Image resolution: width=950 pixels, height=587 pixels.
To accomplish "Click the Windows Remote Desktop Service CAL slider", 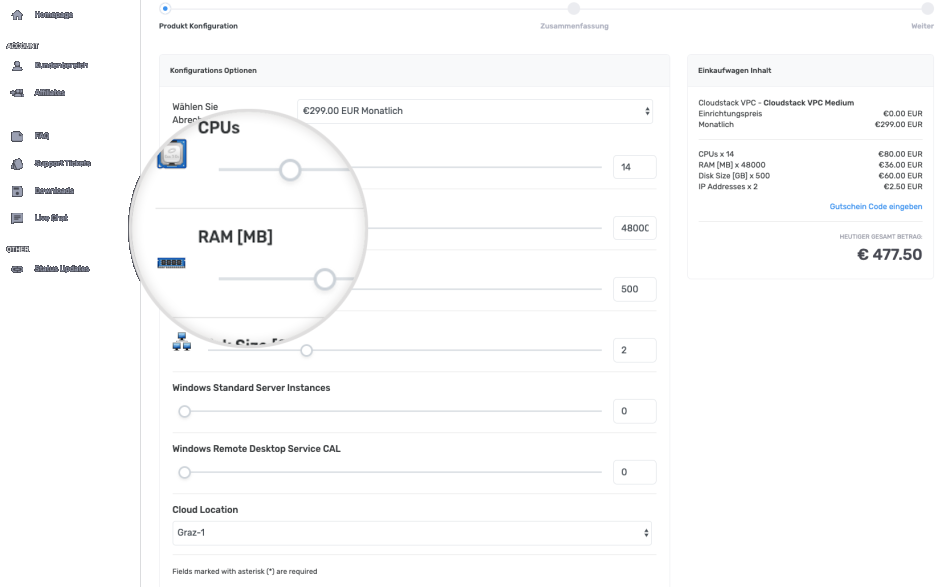I will pos(185,472).
